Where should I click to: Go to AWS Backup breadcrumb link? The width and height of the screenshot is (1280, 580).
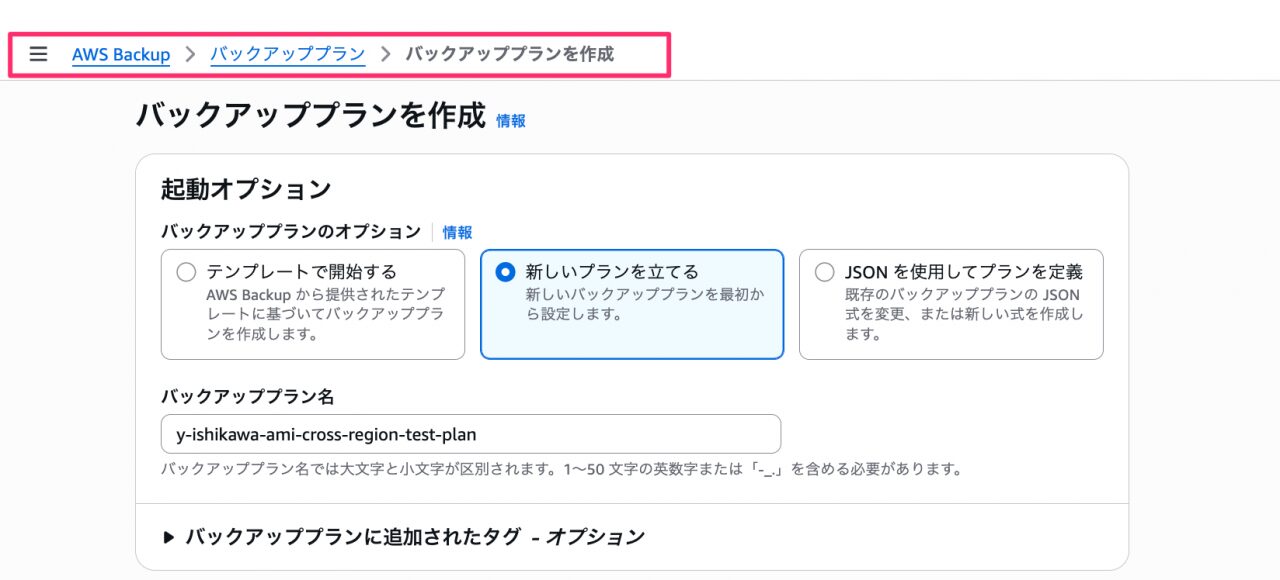(121, 54)
